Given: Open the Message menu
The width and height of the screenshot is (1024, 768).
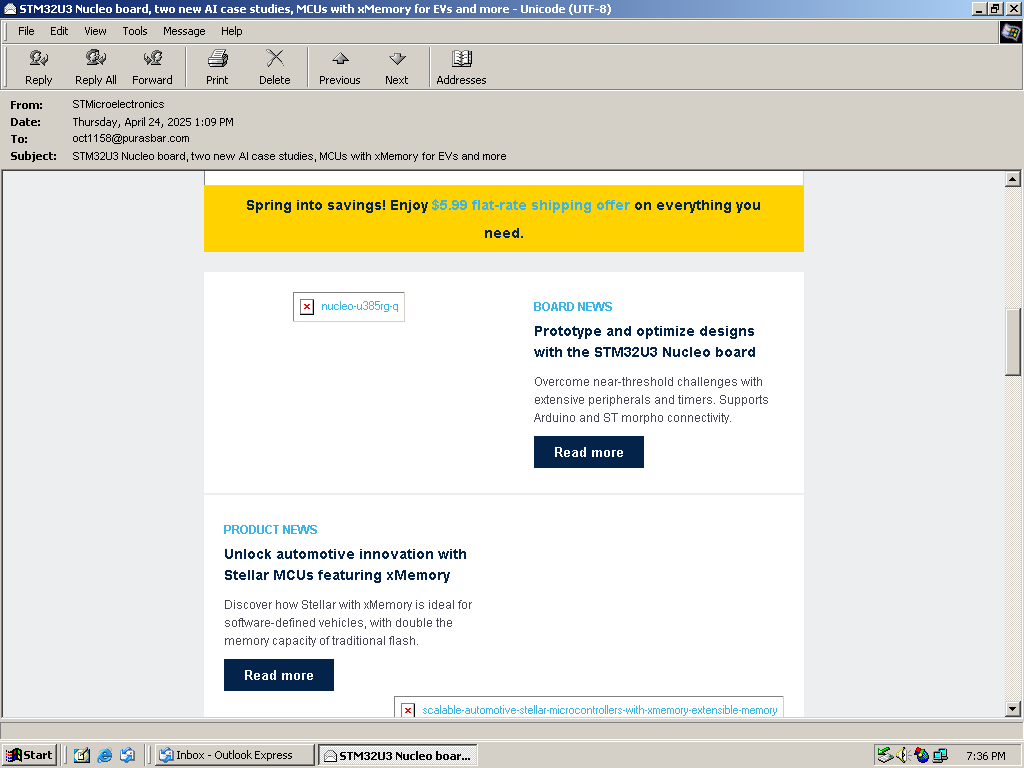Looking at the screenshot, I should [x=184, y=31].
